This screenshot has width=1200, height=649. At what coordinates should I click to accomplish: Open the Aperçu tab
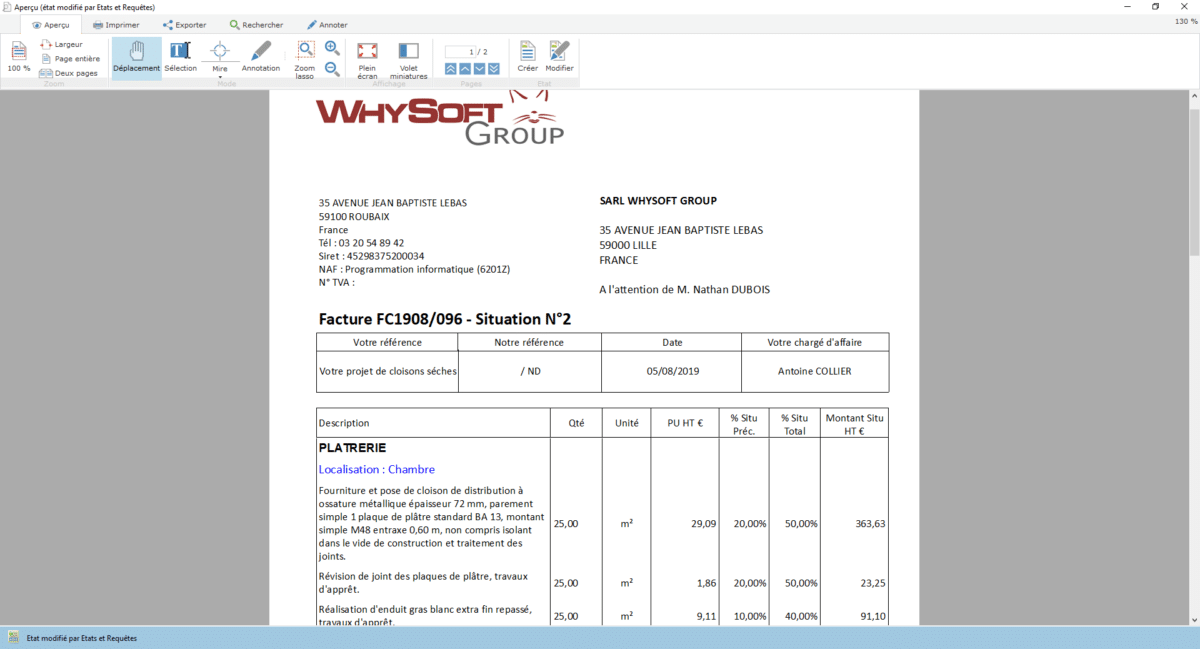pyautogui.click(x=51, y=24)
